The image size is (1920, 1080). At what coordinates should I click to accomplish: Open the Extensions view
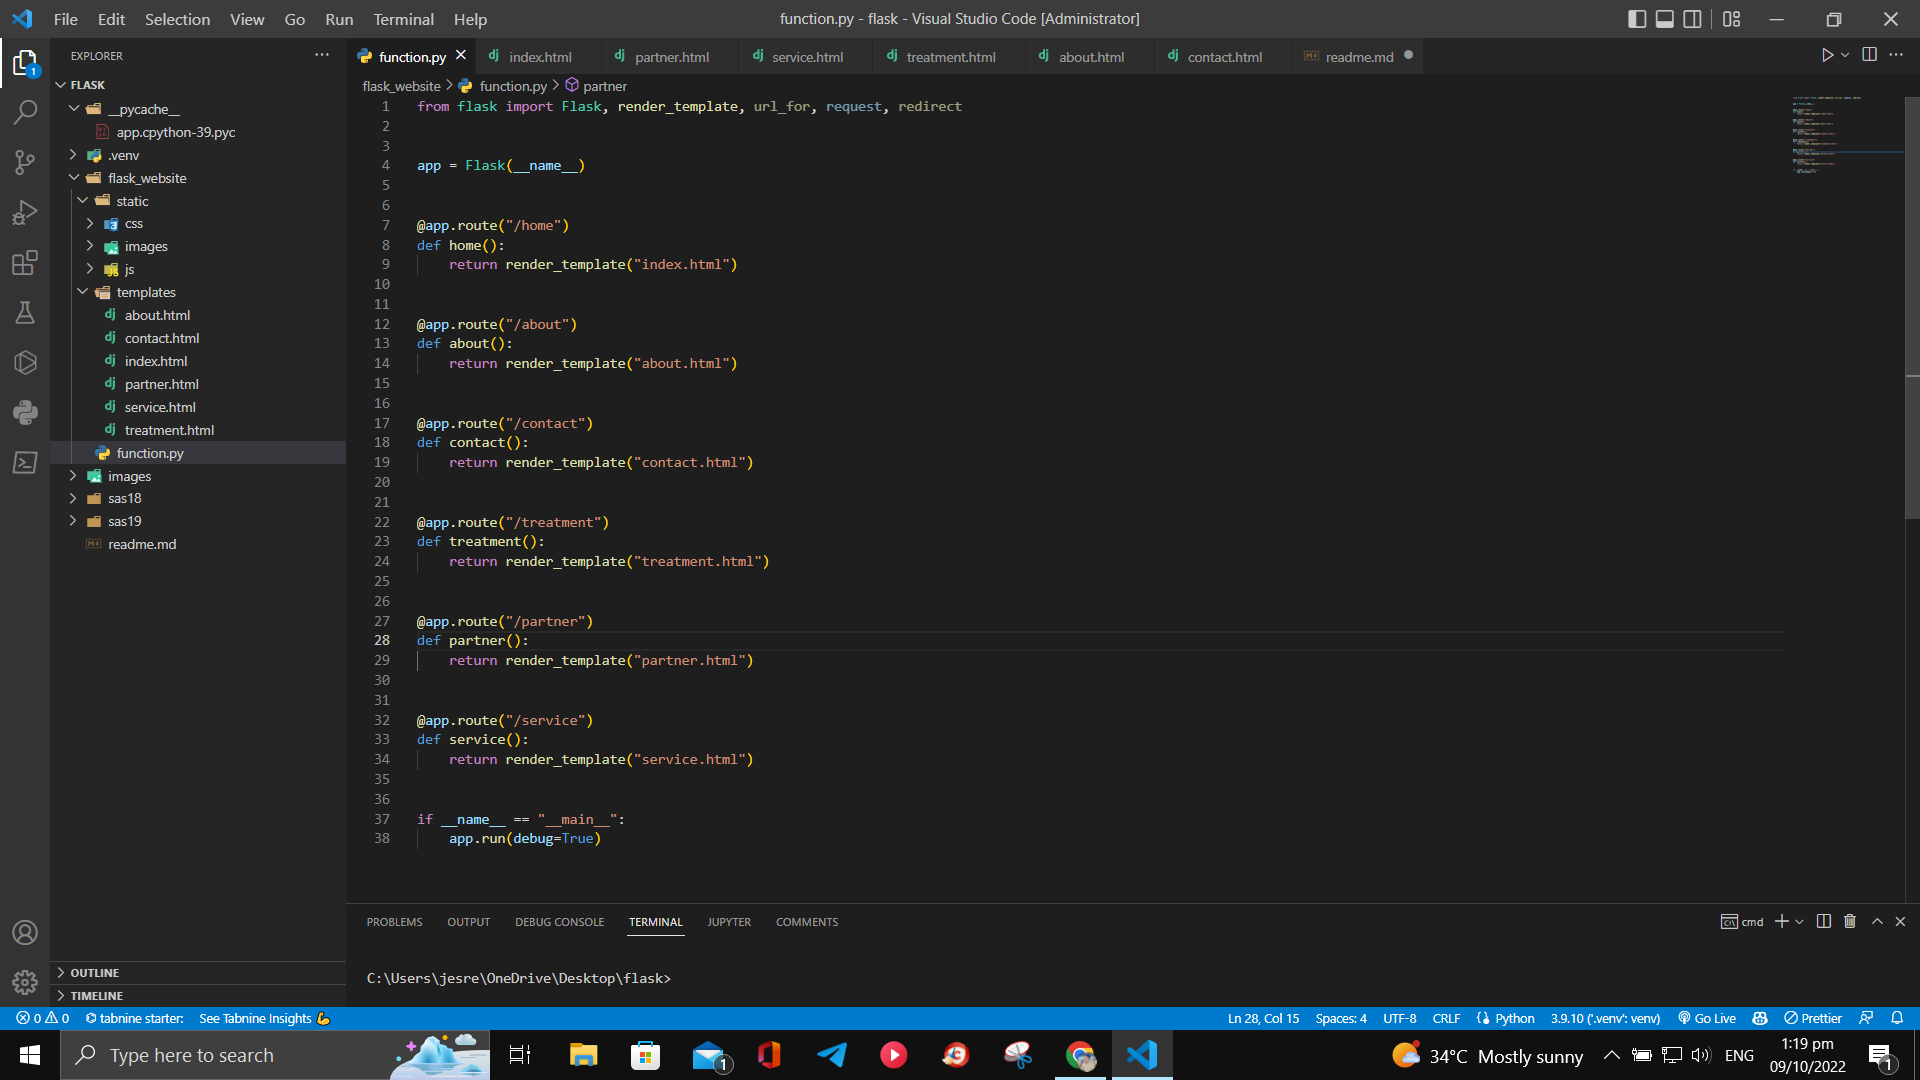25,263
